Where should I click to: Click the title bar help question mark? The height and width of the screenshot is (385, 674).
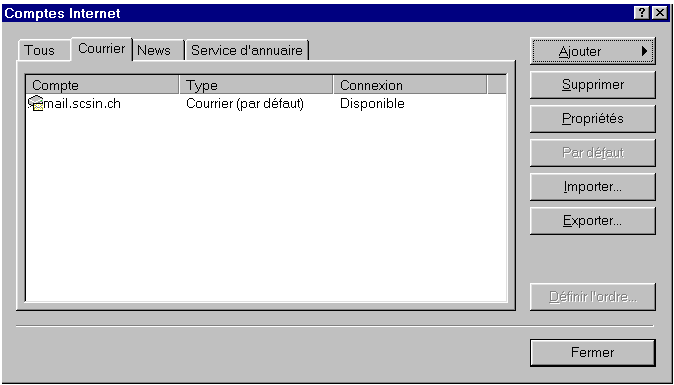[x=641, y=13]
